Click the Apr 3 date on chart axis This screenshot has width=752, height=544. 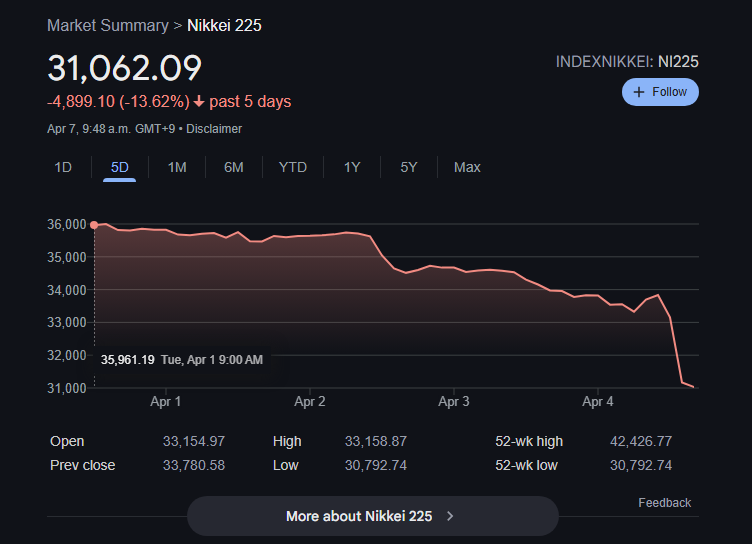point(453,402)
